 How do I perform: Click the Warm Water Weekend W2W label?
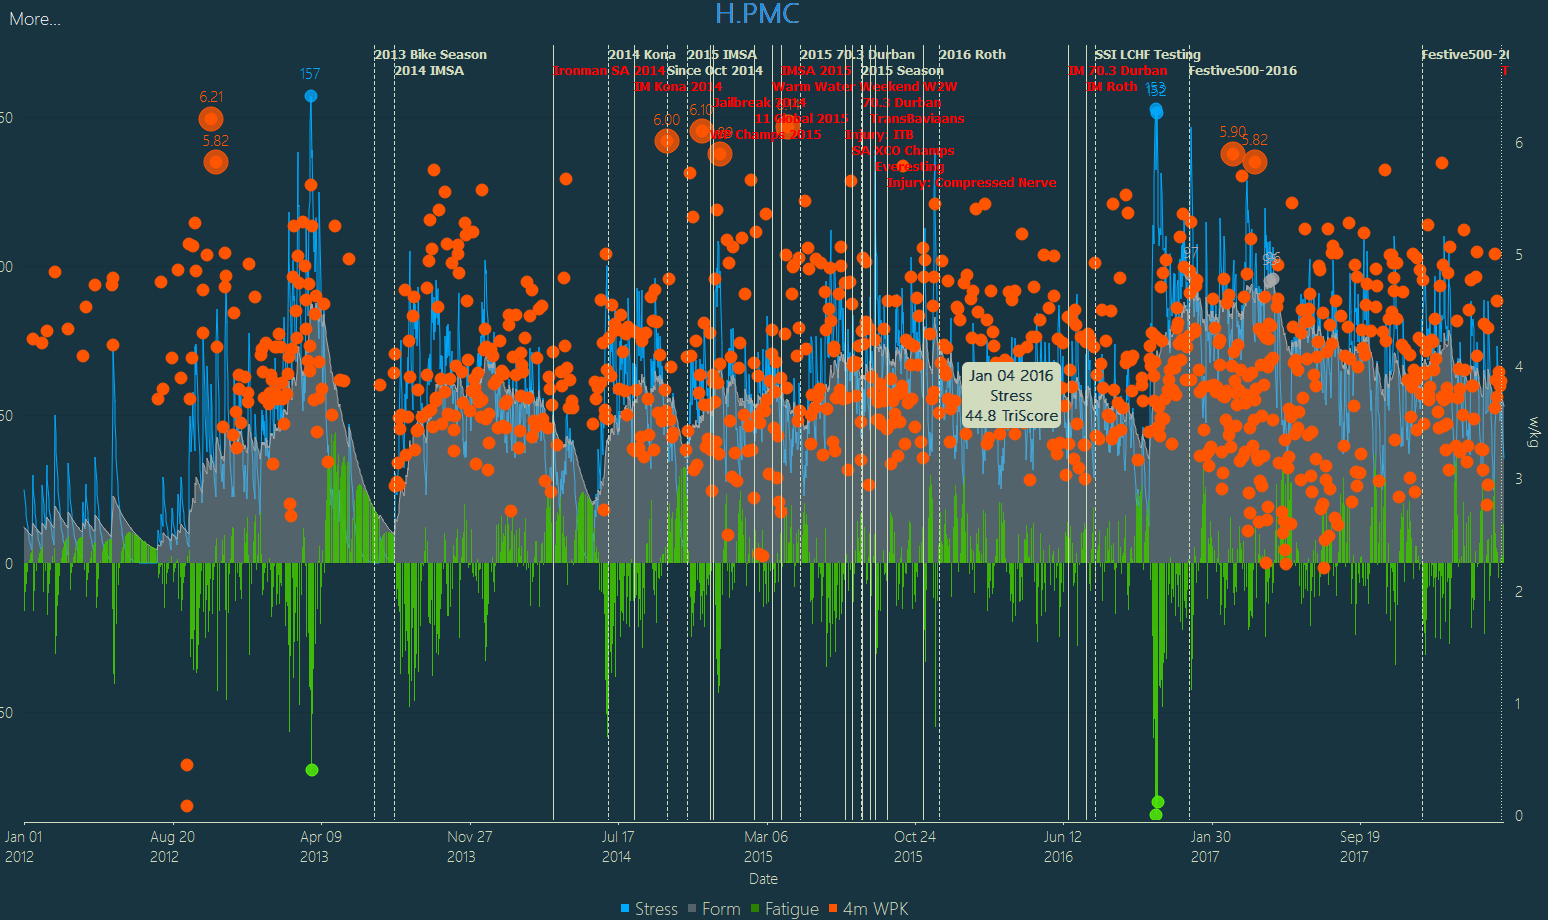tap(865, 87)
